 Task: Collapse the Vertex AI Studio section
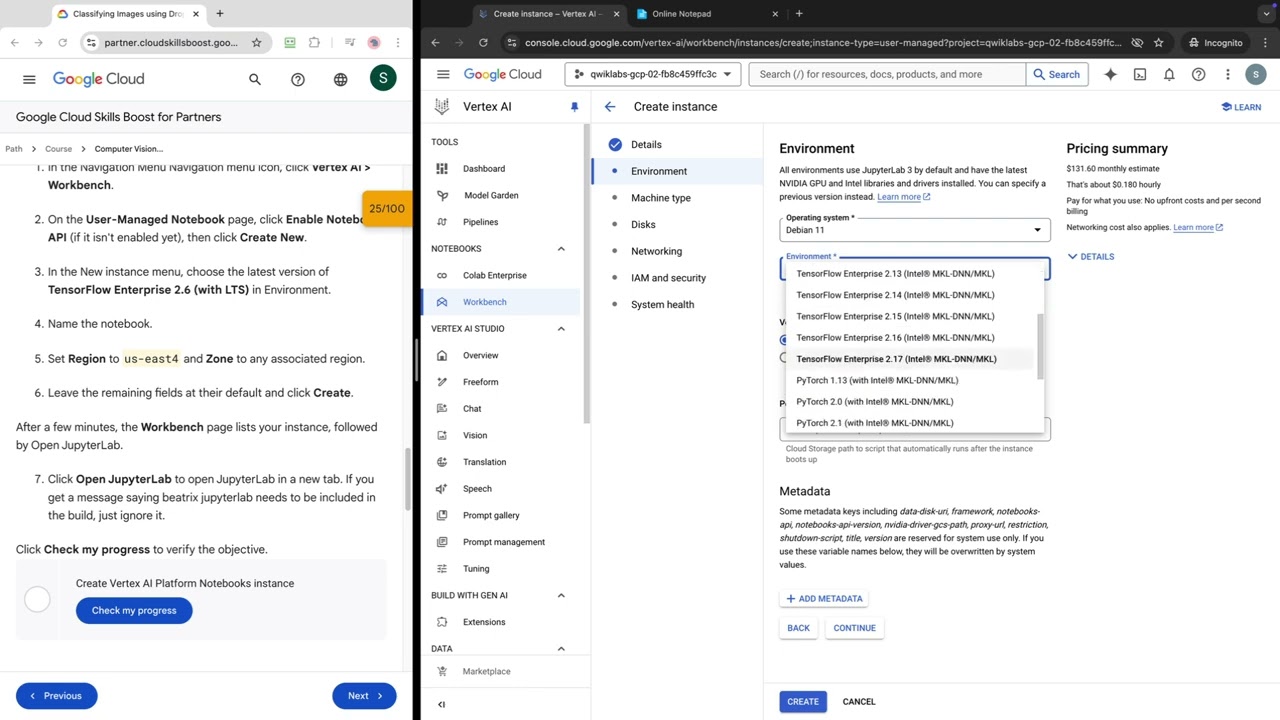tap(561, 329)
